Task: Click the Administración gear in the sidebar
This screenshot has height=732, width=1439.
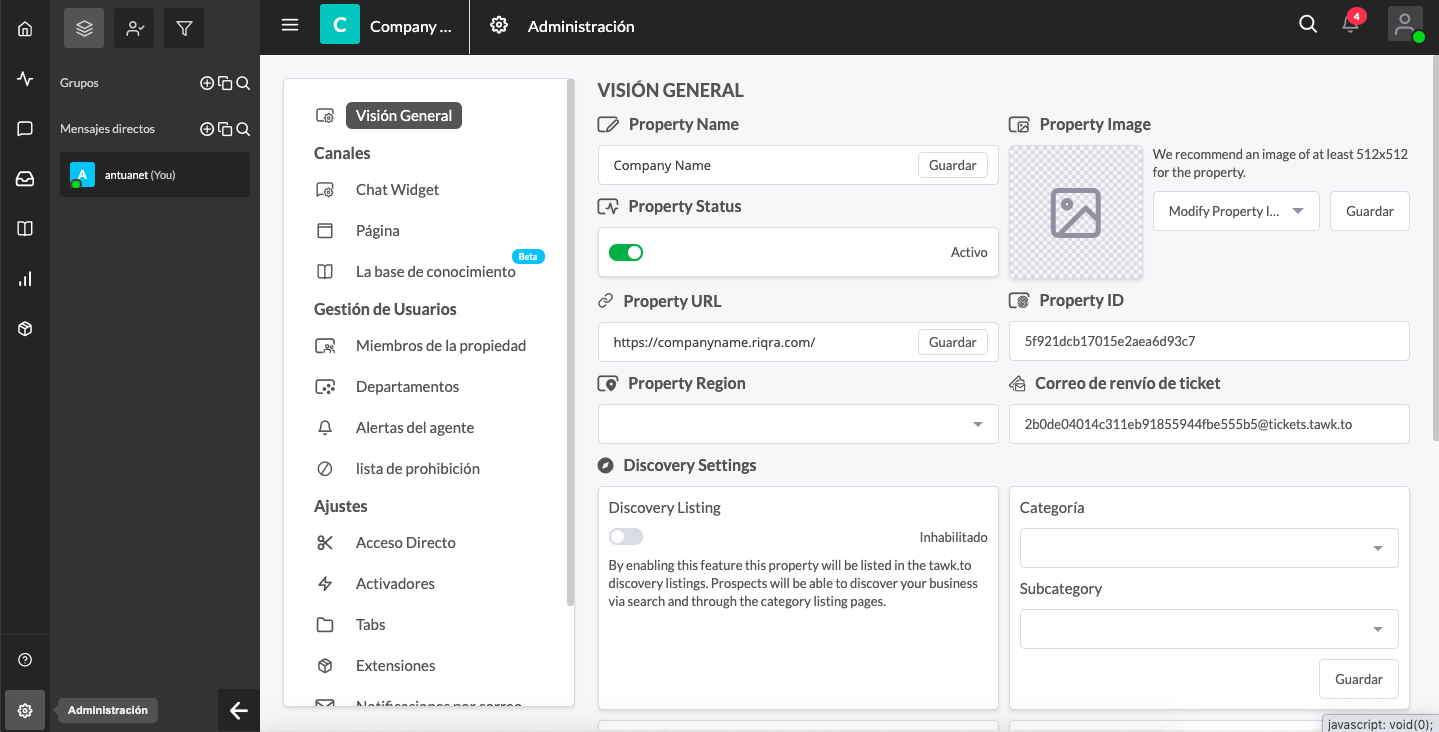Action: [x=25, y=711]
